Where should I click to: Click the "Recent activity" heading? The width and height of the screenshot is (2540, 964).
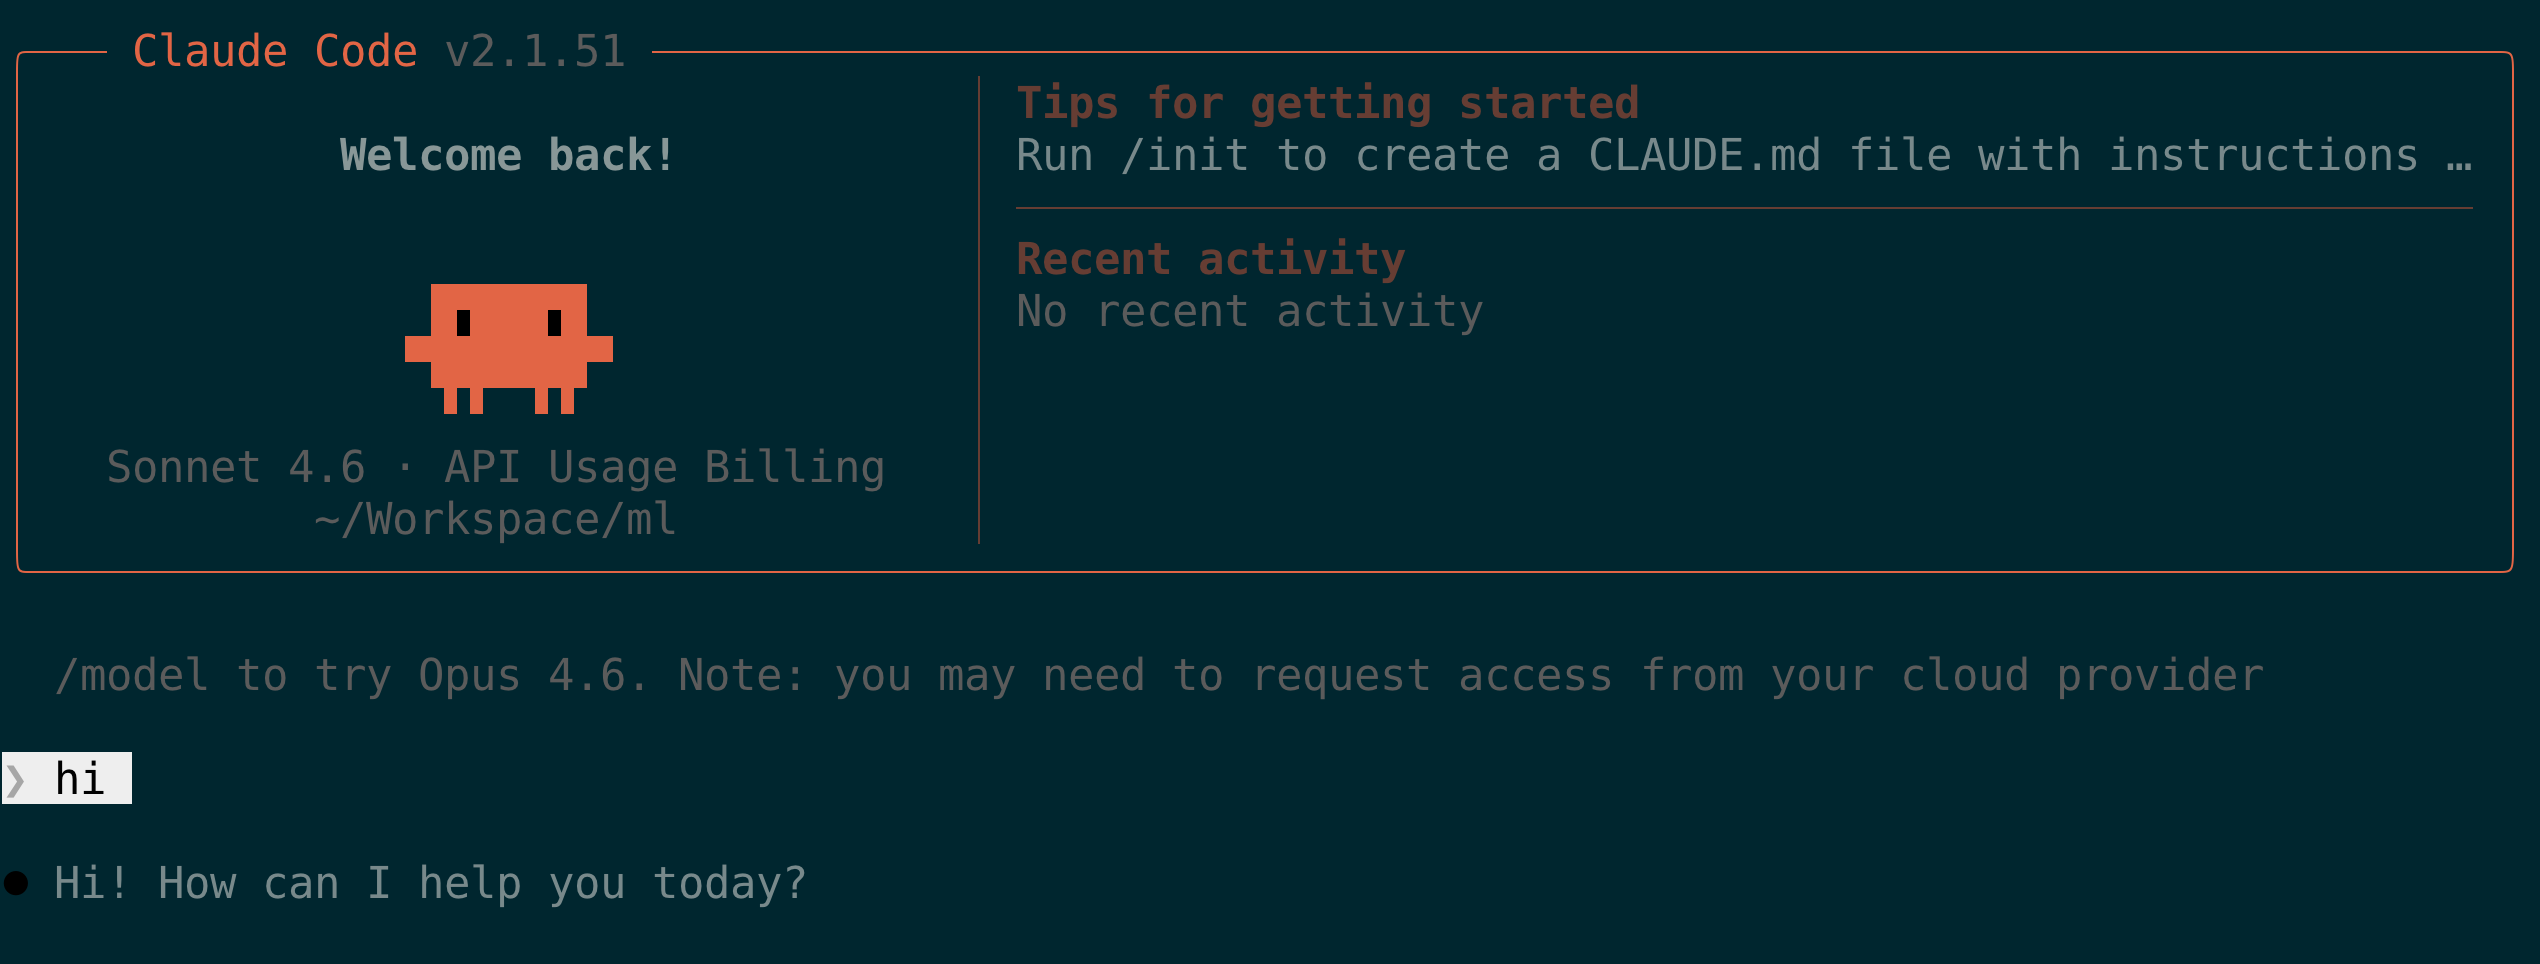(x=1210, y=259)
